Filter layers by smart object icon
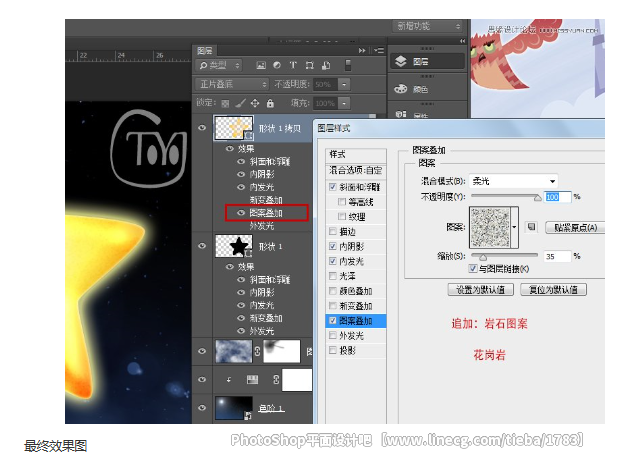The image size is (639, 459). tap(326, 65)
